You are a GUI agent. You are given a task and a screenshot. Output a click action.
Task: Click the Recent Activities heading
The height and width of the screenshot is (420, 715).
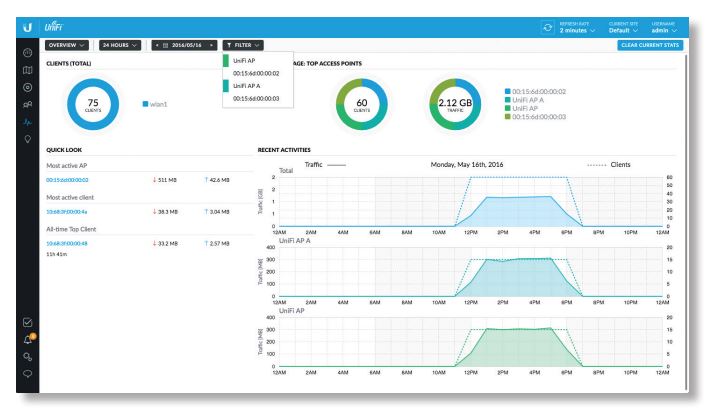284,150
